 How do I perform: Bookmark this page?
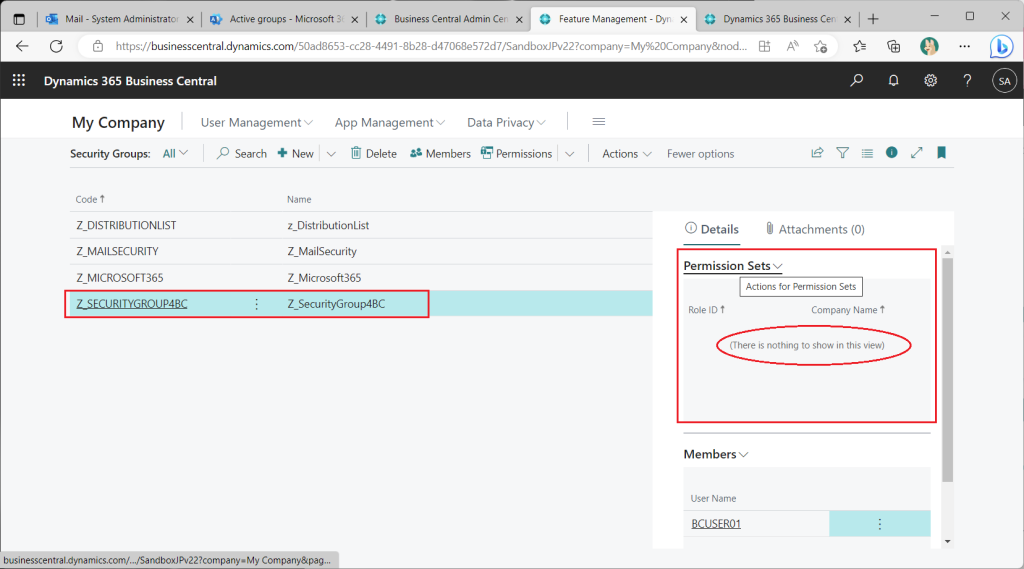click(x=941, y=152)
